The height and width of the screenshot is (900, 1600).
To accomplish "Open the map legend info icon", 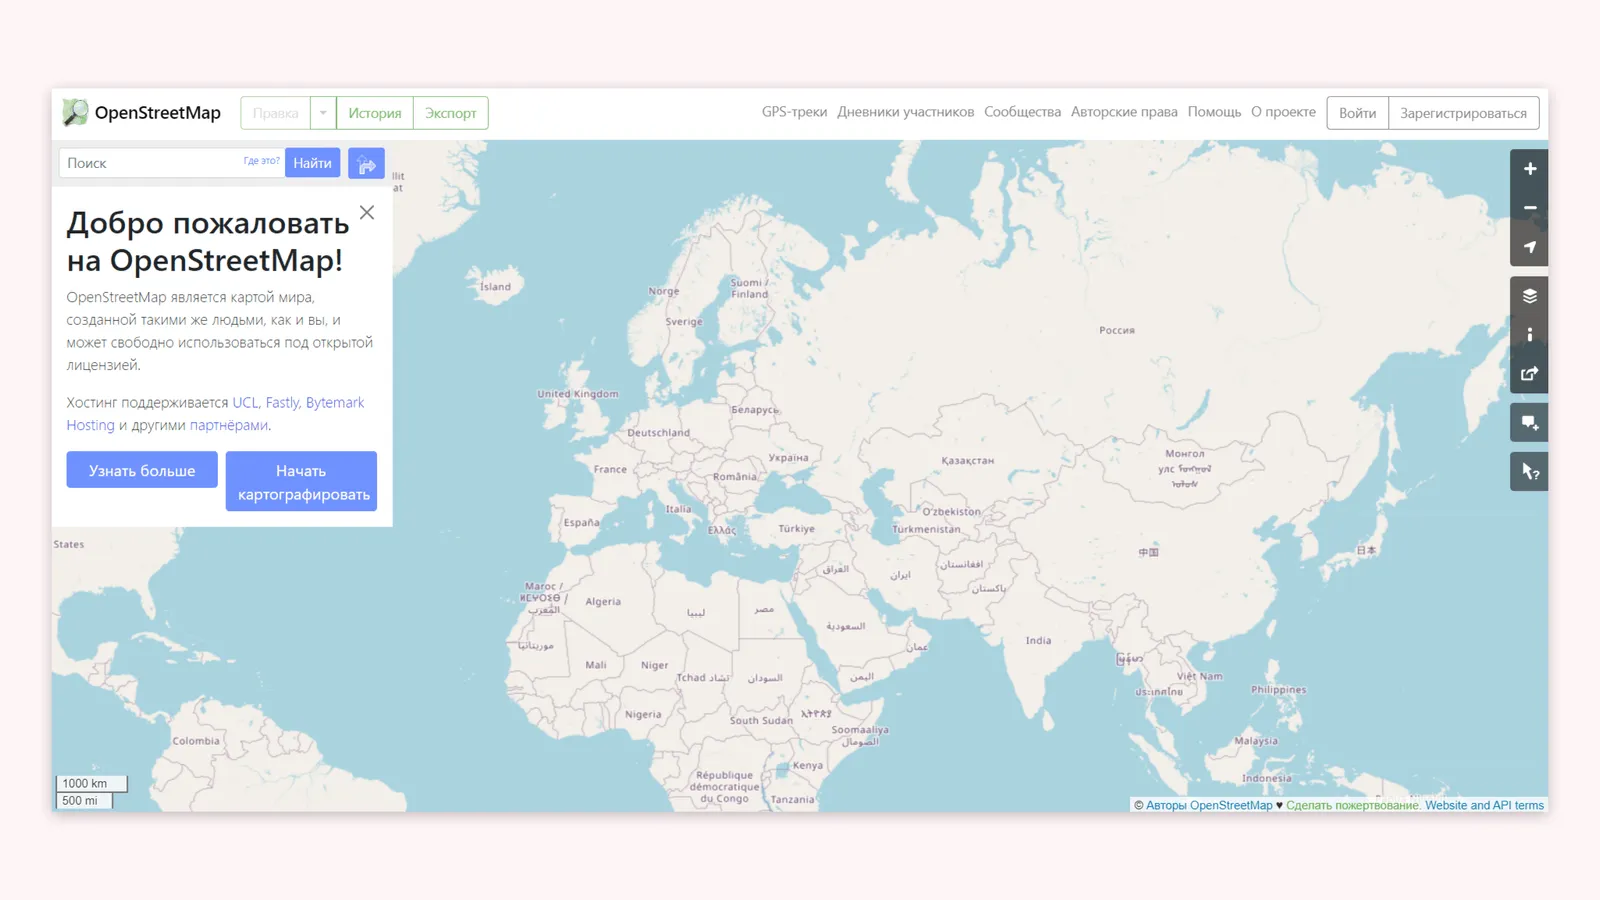I will tap(1529, 335).
